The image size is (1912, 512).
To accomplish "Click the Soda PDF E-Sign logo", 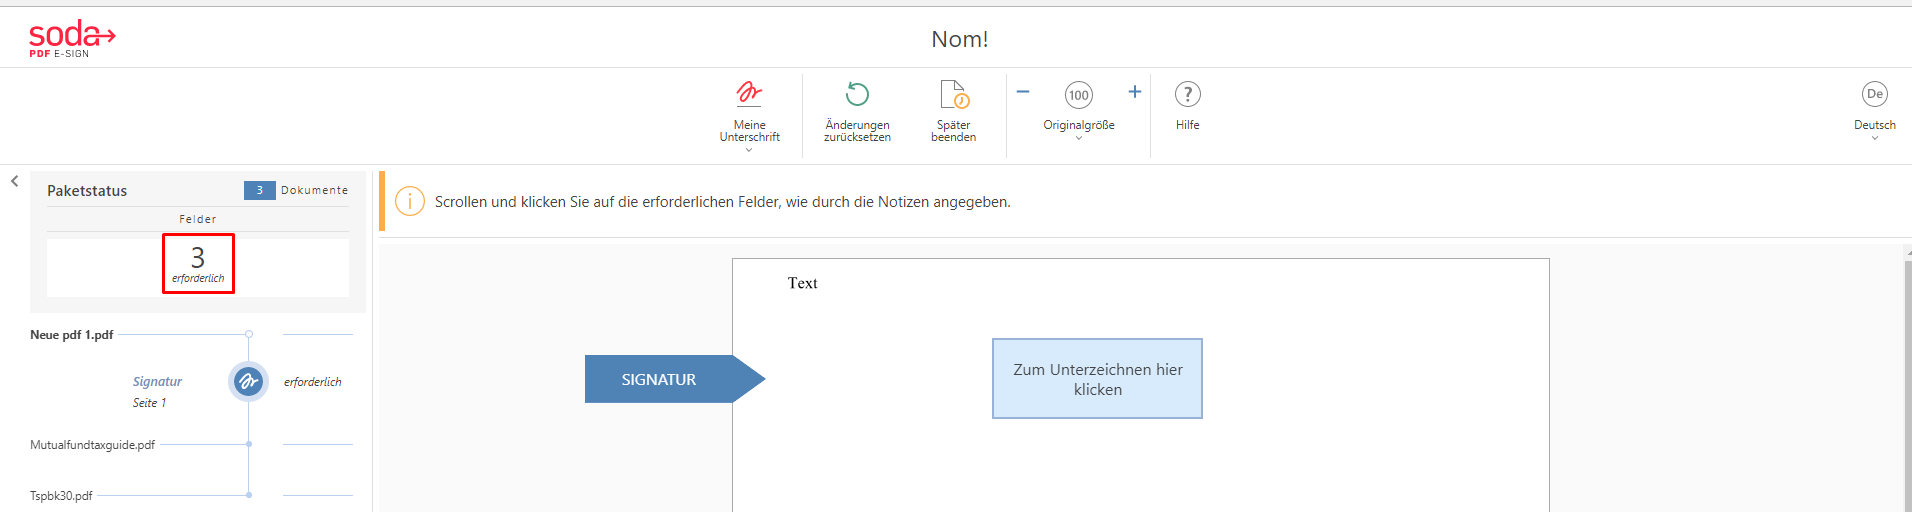I will 72,39.
